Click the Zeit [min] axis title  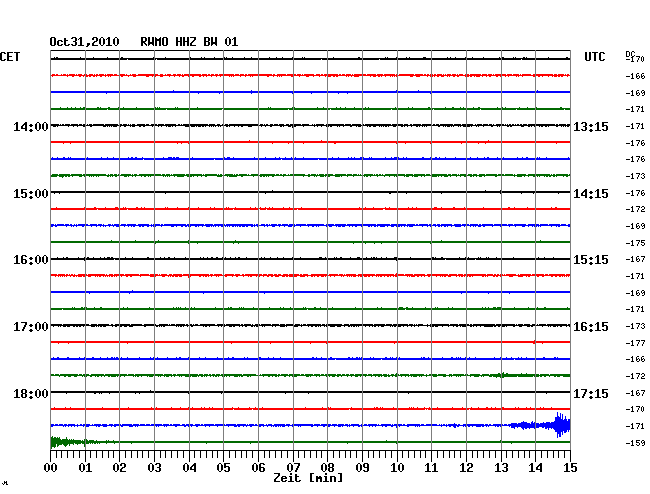tap(308, 478)
